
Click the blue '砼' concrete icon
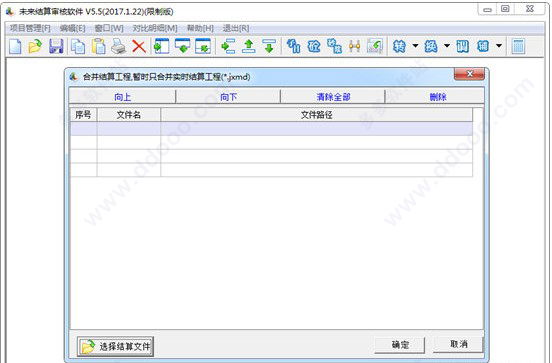(x=314, y=46)
